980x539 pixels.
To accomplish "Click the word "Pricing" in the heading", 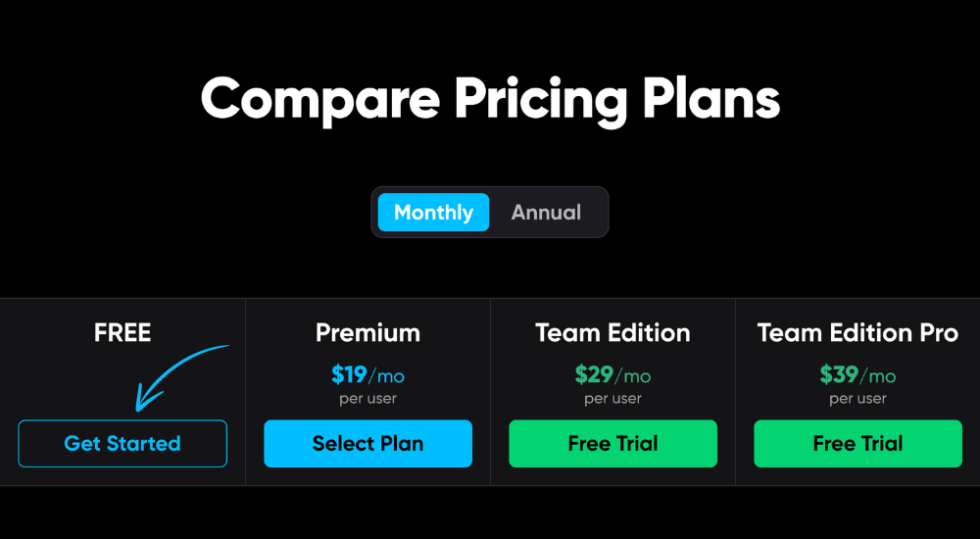I will tap(541, 100).
